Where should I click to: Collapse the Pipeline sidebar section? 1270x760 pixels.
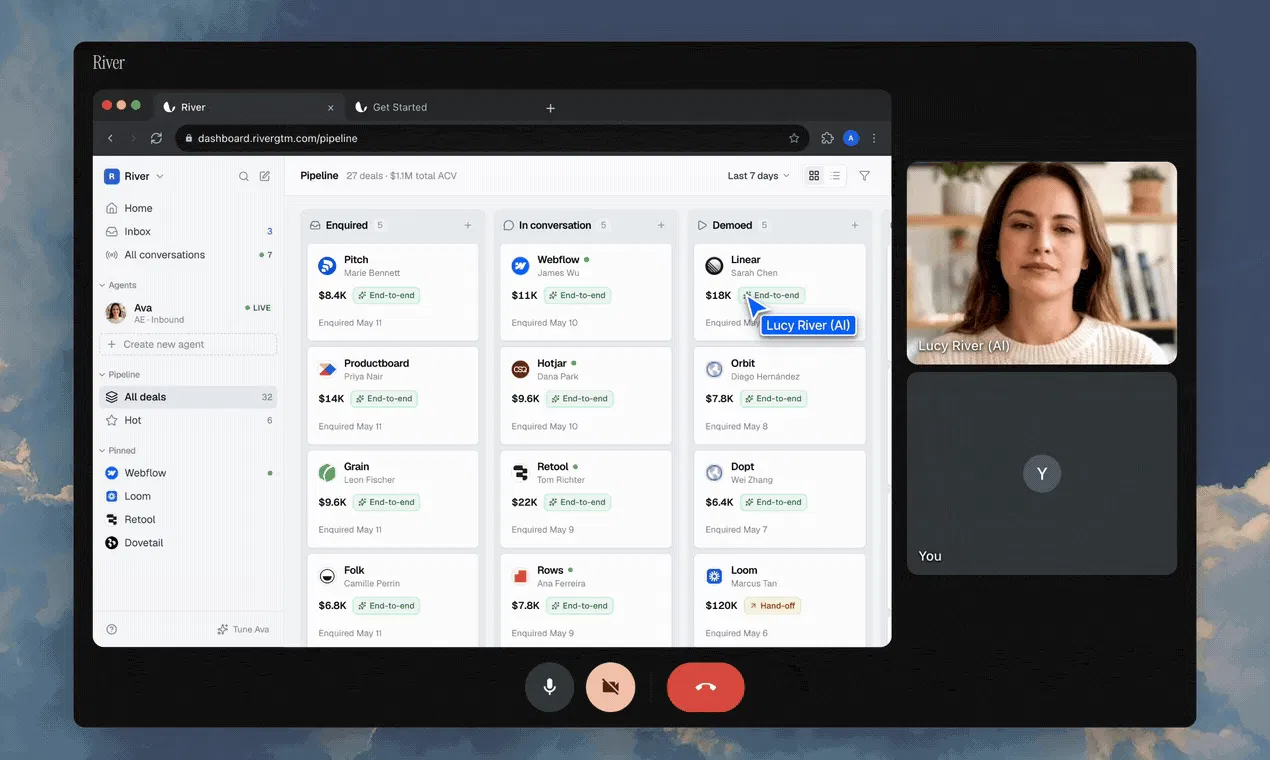(x=119, y=374)
